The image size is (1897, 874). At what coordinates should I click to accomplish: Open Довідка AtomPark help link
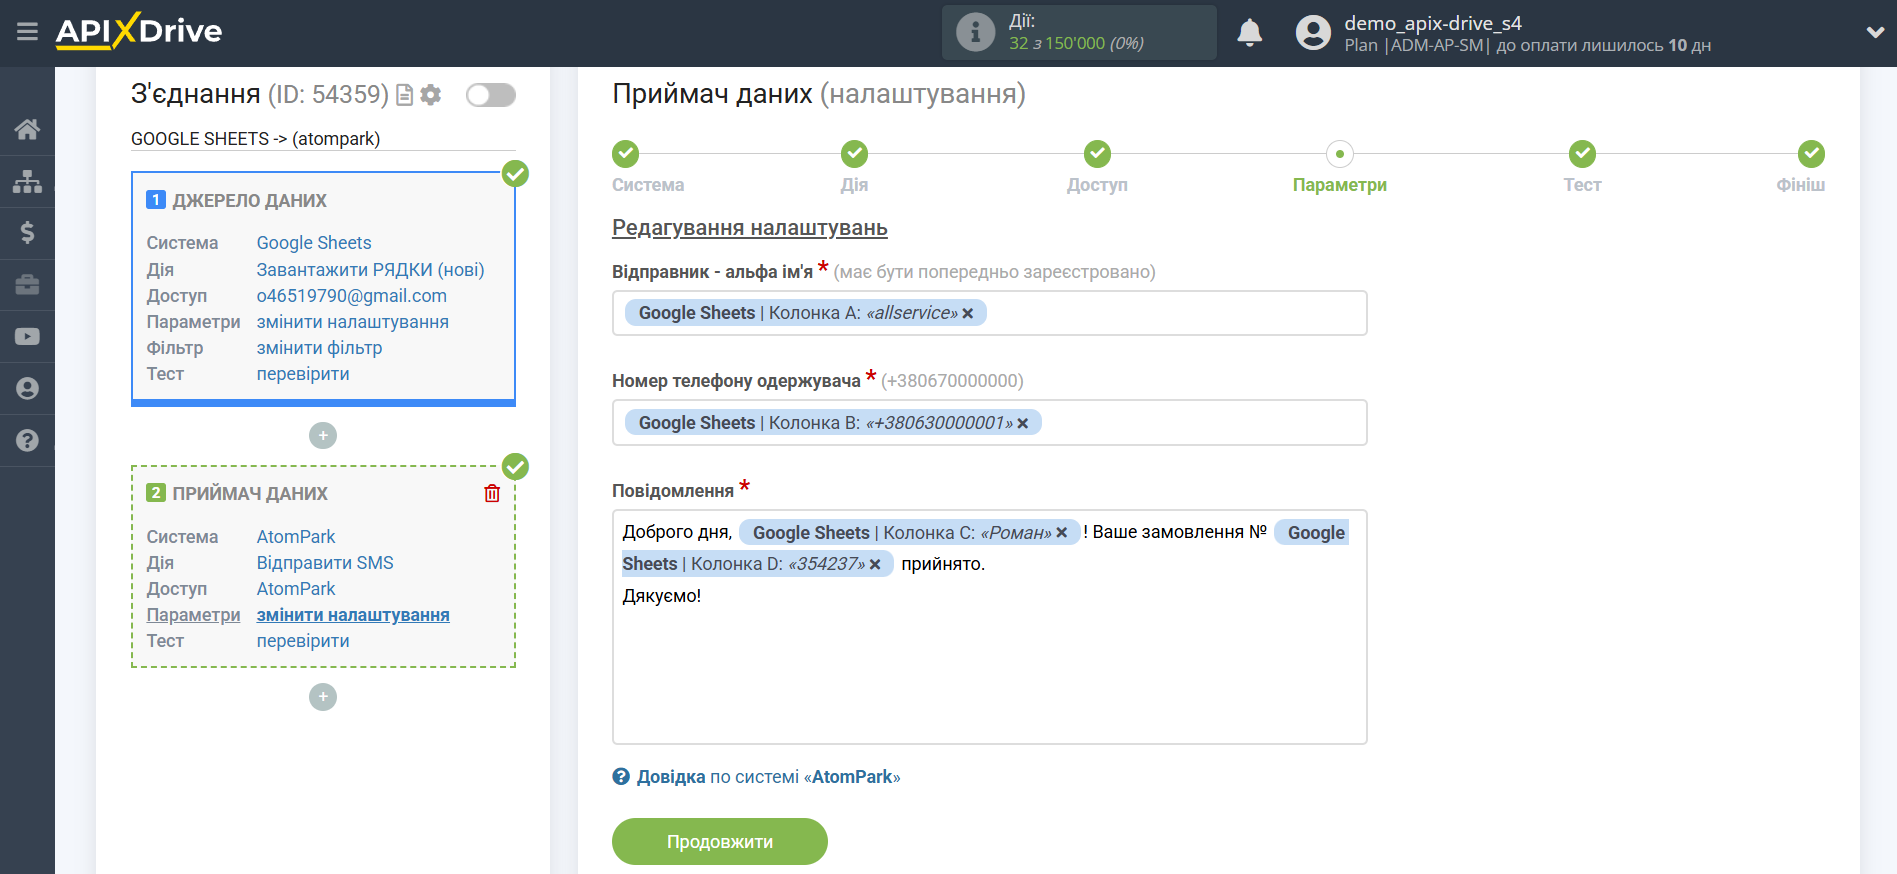tap(757, 777)
